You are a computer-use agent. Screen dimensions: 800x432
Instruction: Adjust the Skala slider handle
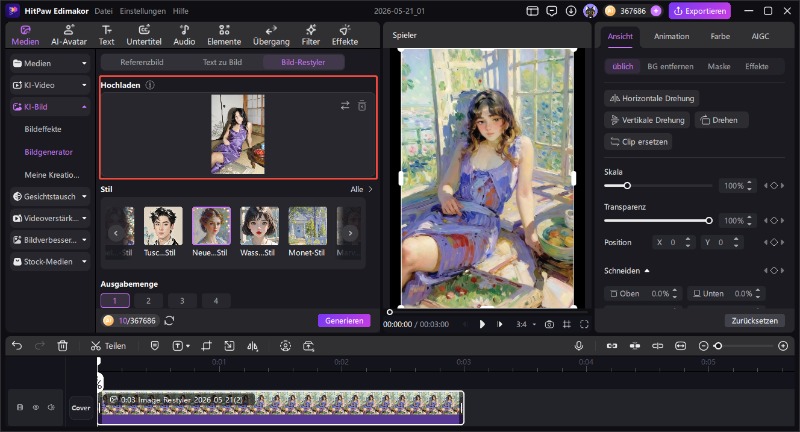pyautogui.click(x=627, y=186)
